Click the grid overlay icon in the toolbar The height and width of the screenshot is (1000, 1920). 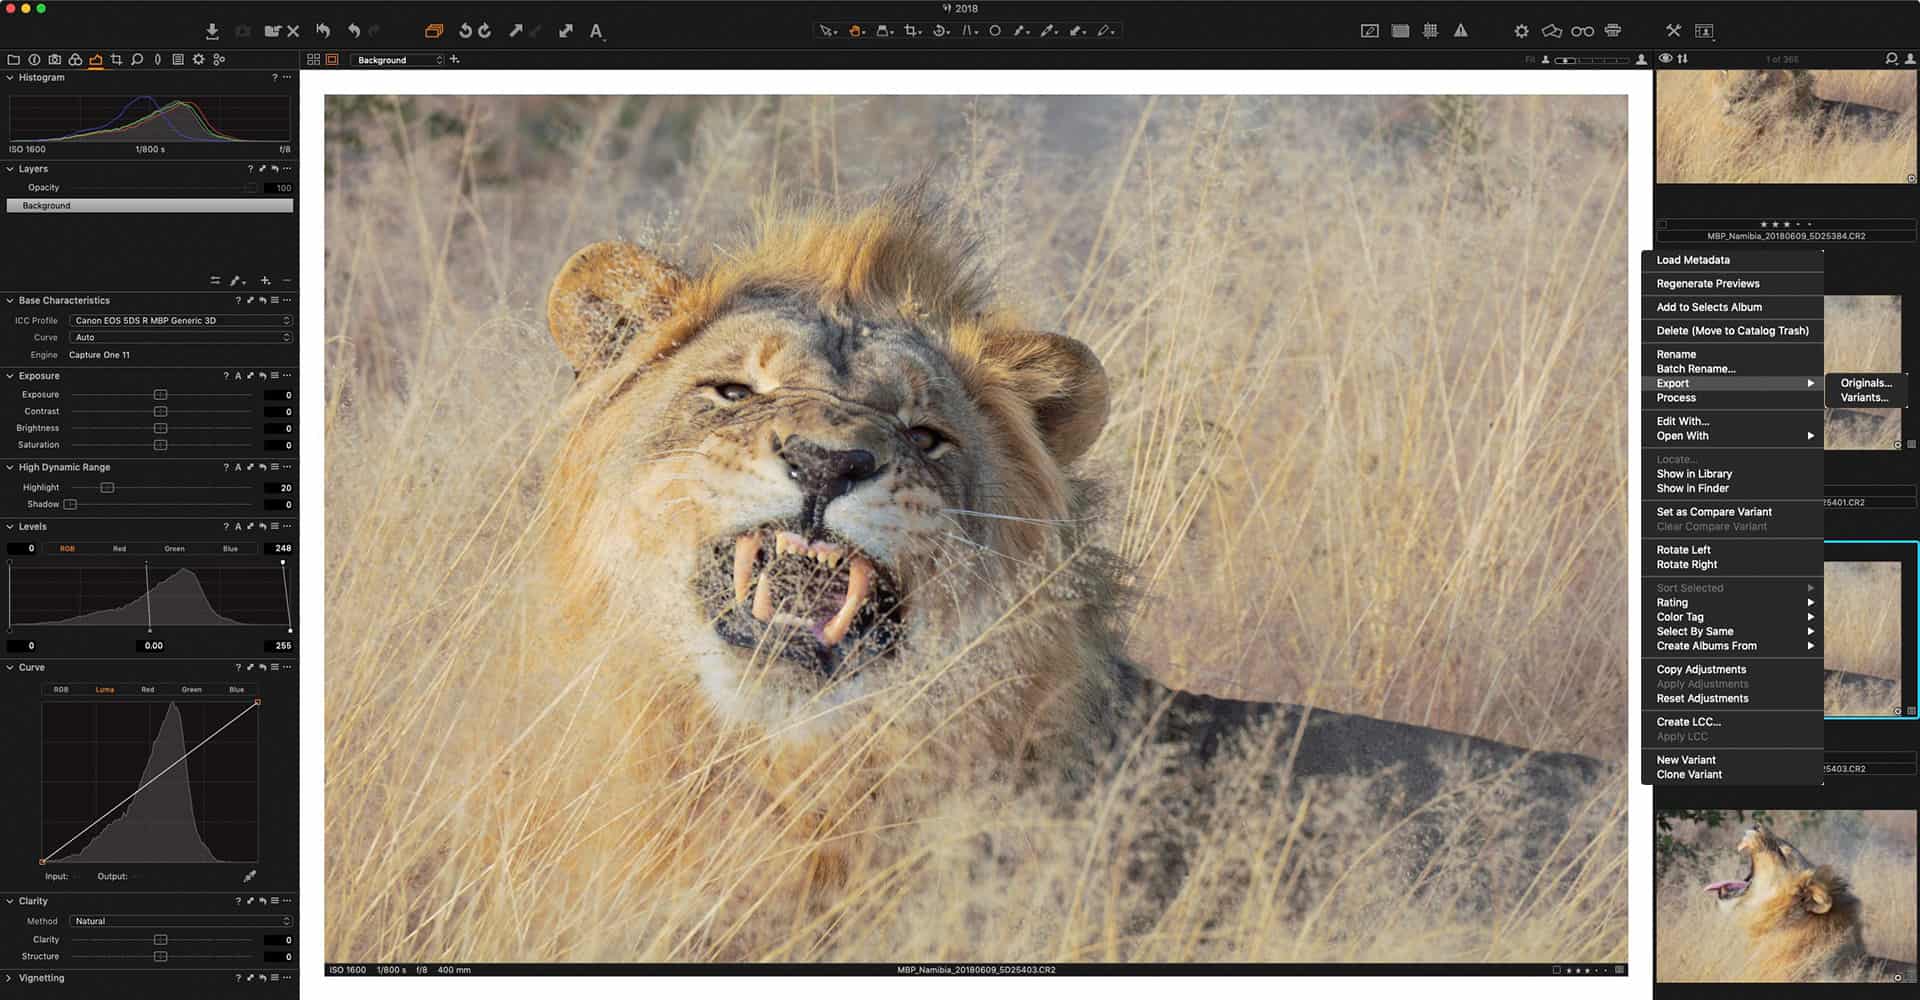(1430, 31)
